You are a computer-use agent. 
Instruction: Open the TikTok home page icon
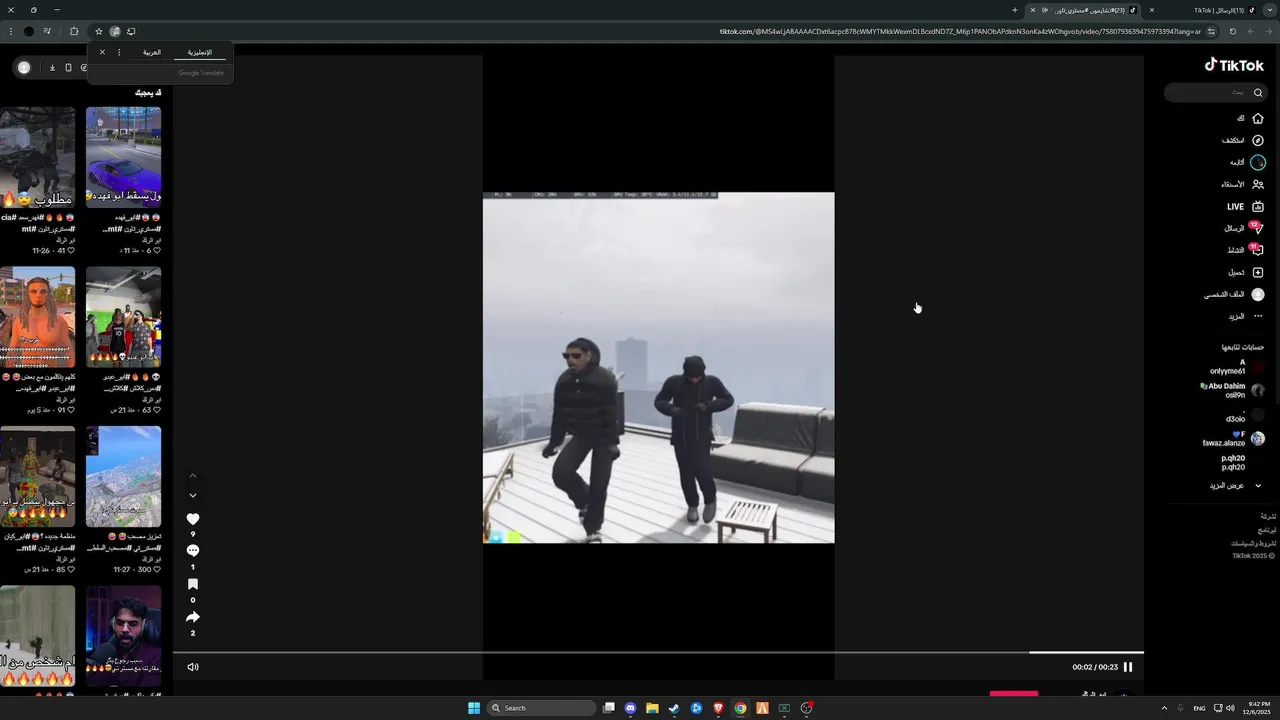(x=1258, y=118)
